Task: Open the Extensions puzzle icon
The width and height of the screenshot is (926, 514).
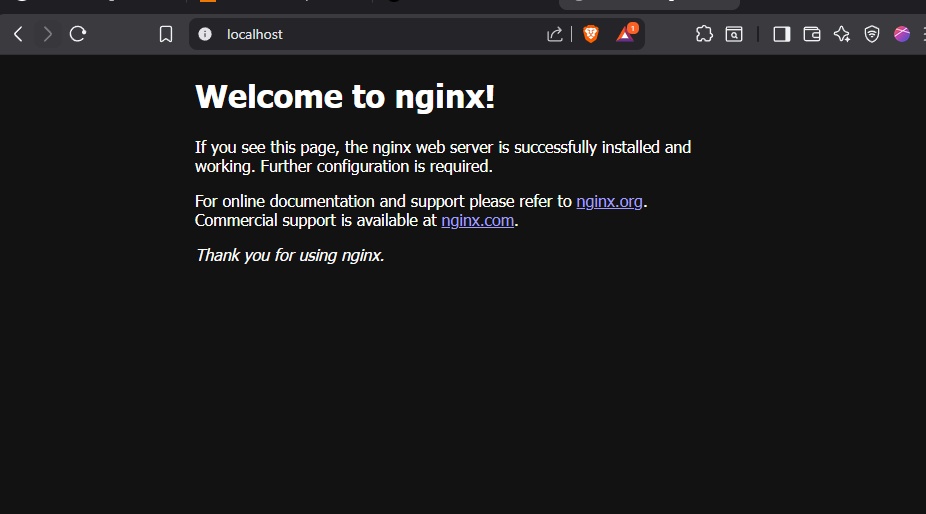Action: coord(704,34)
